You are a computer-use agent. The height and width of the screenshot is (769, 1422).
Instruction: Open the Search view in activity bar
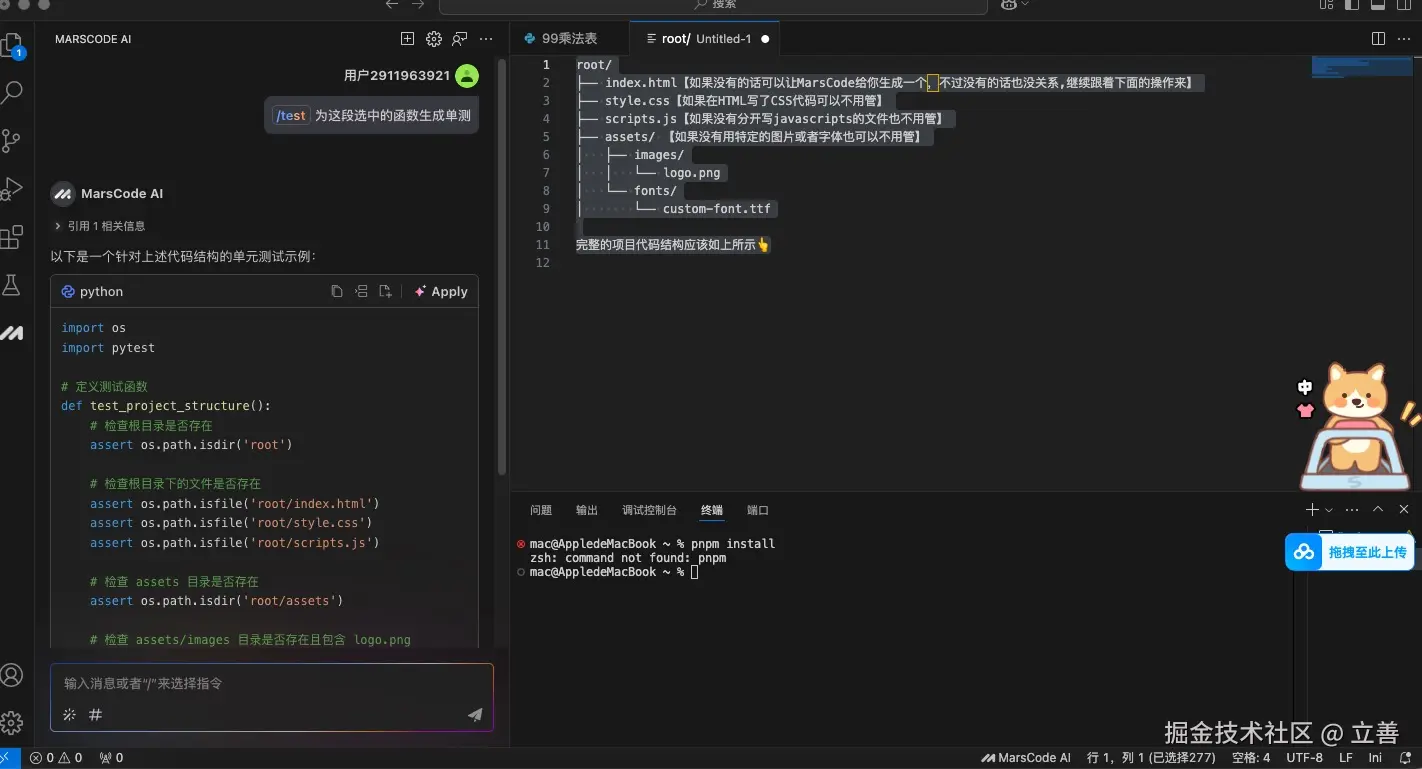pyautogui.click(x=12, y=93)
